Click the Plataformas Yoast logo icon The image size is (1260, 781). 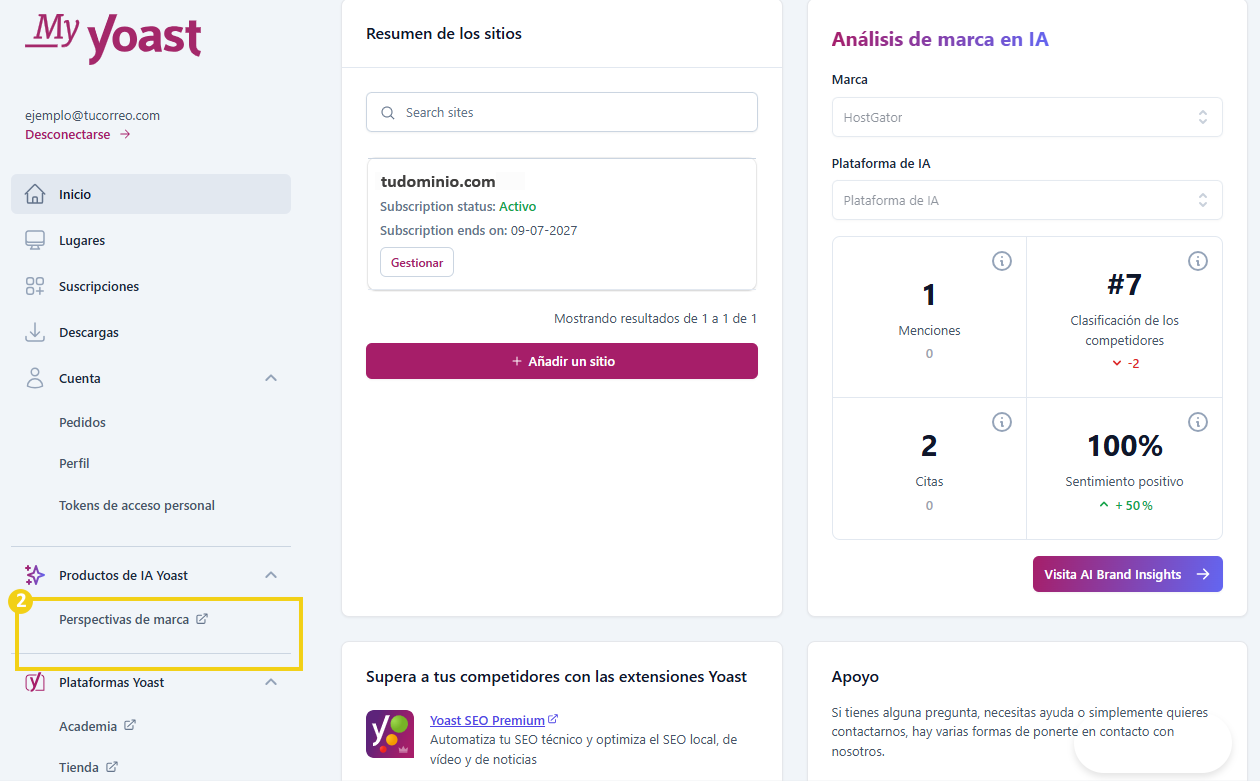click(x=35, y=682)
